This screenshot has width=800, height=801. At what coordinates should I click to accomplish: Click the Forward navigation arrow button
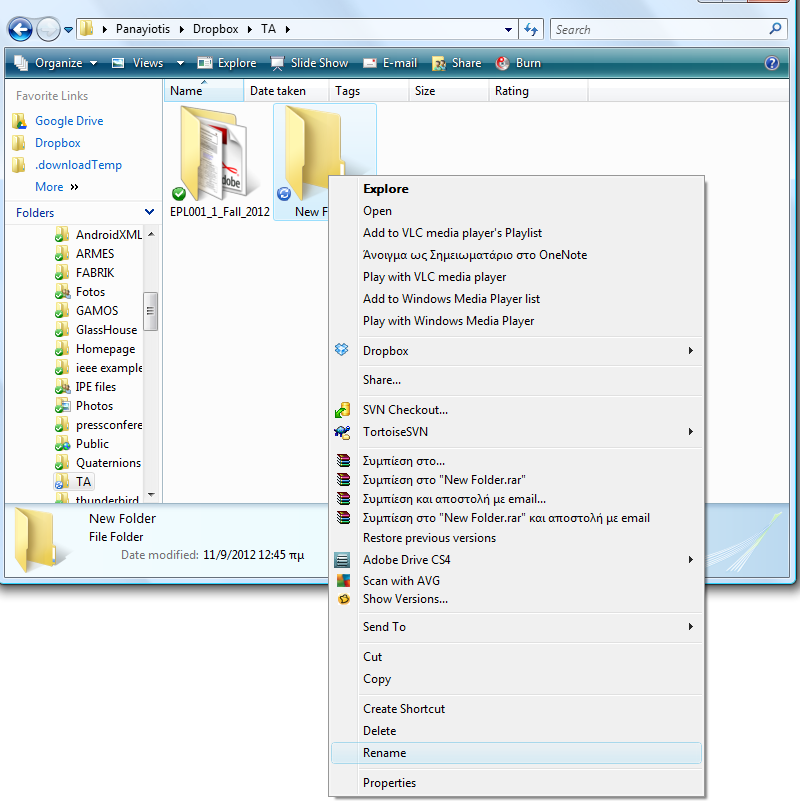pos(49,29)
